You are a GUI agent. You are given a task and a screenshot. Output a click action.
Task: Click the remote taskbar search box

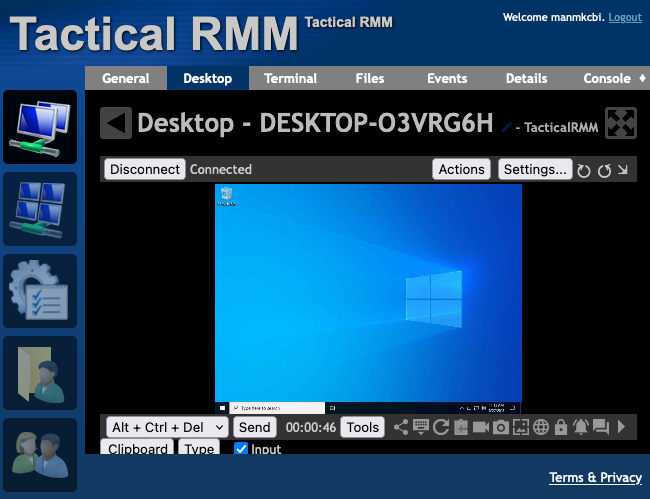coord(277,408)
